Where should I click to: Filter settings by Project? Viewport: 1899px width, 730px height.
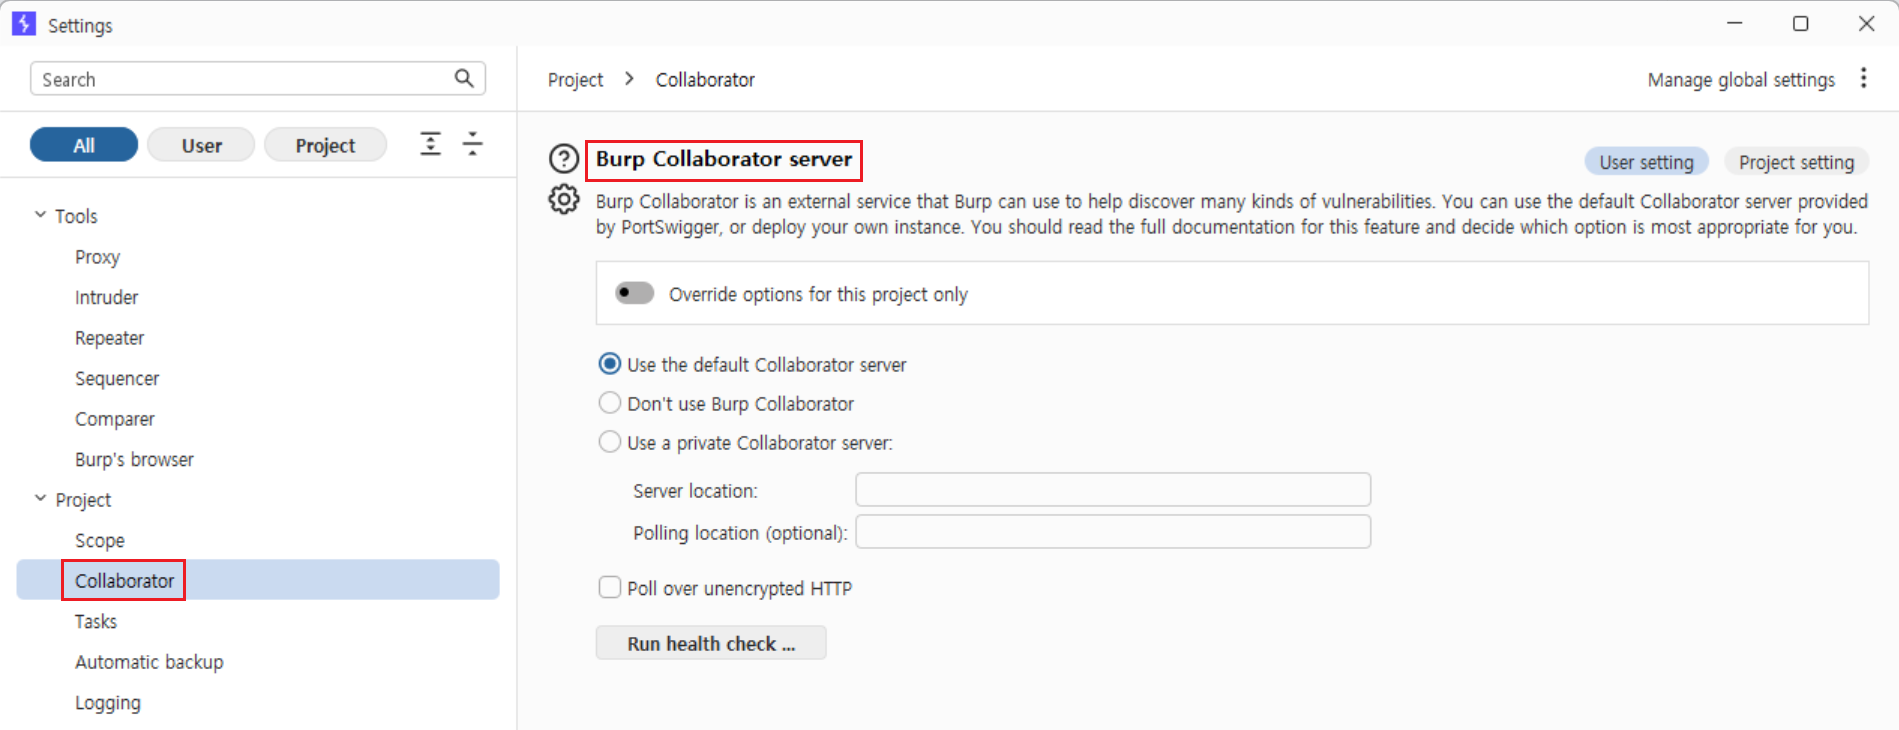(325, 145)
